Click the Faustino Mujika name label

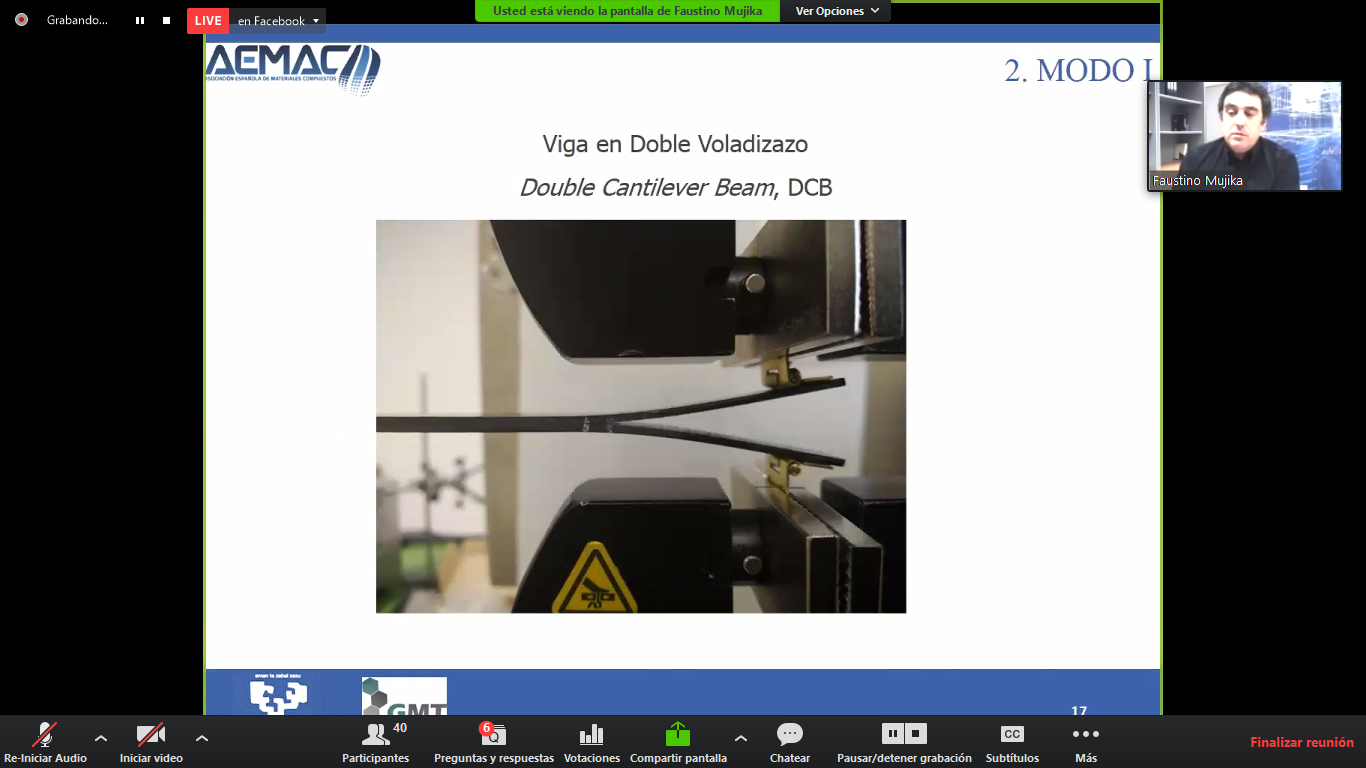[x=1197, y=181]
